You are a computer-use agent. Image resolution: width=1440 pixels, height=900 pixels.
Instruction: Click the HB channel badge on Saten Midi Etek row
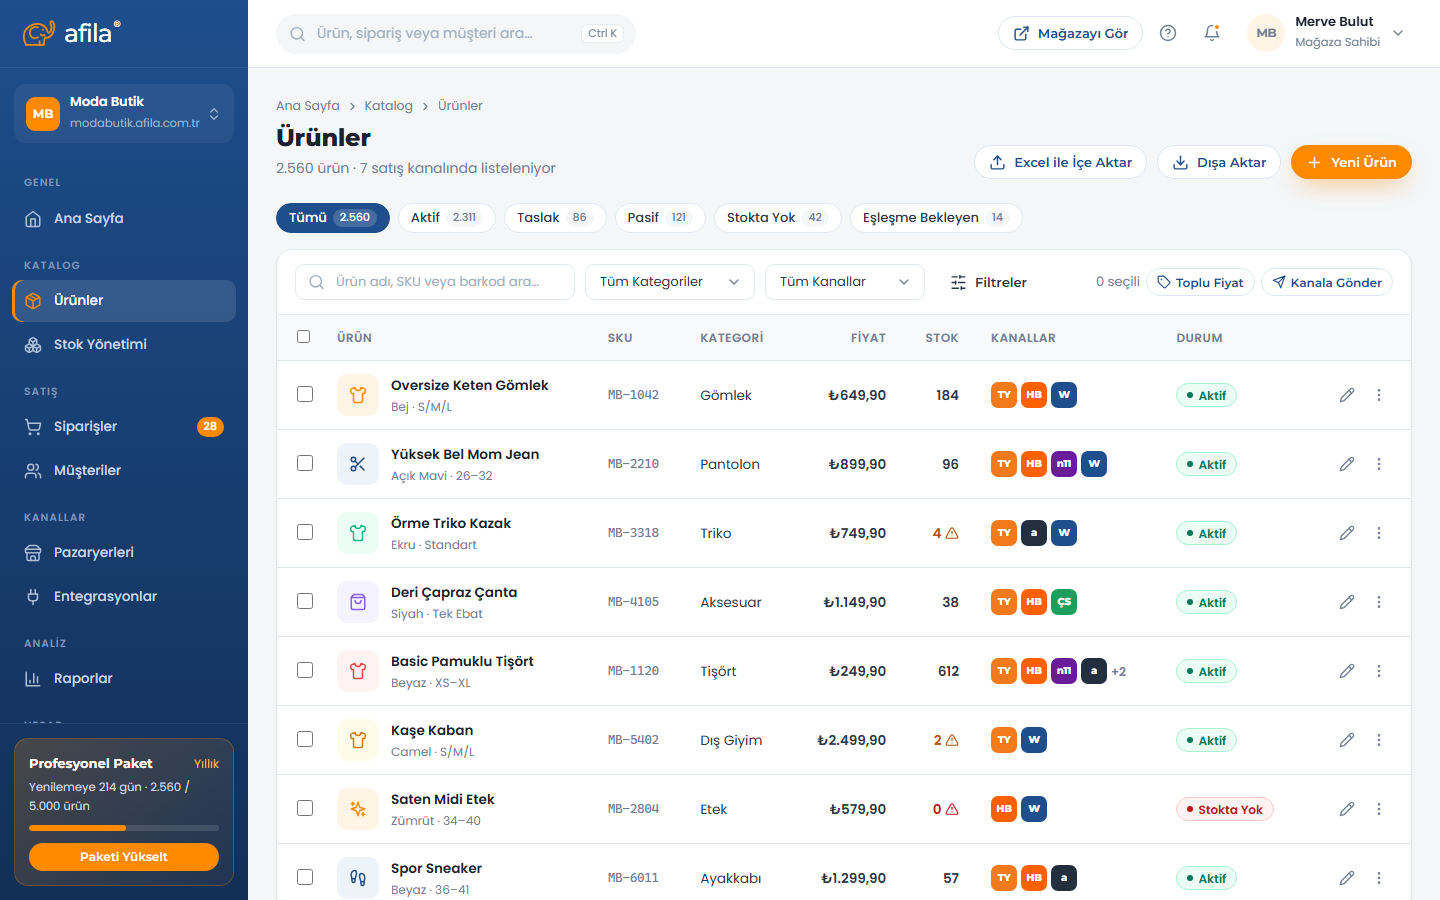(1004, 809)
